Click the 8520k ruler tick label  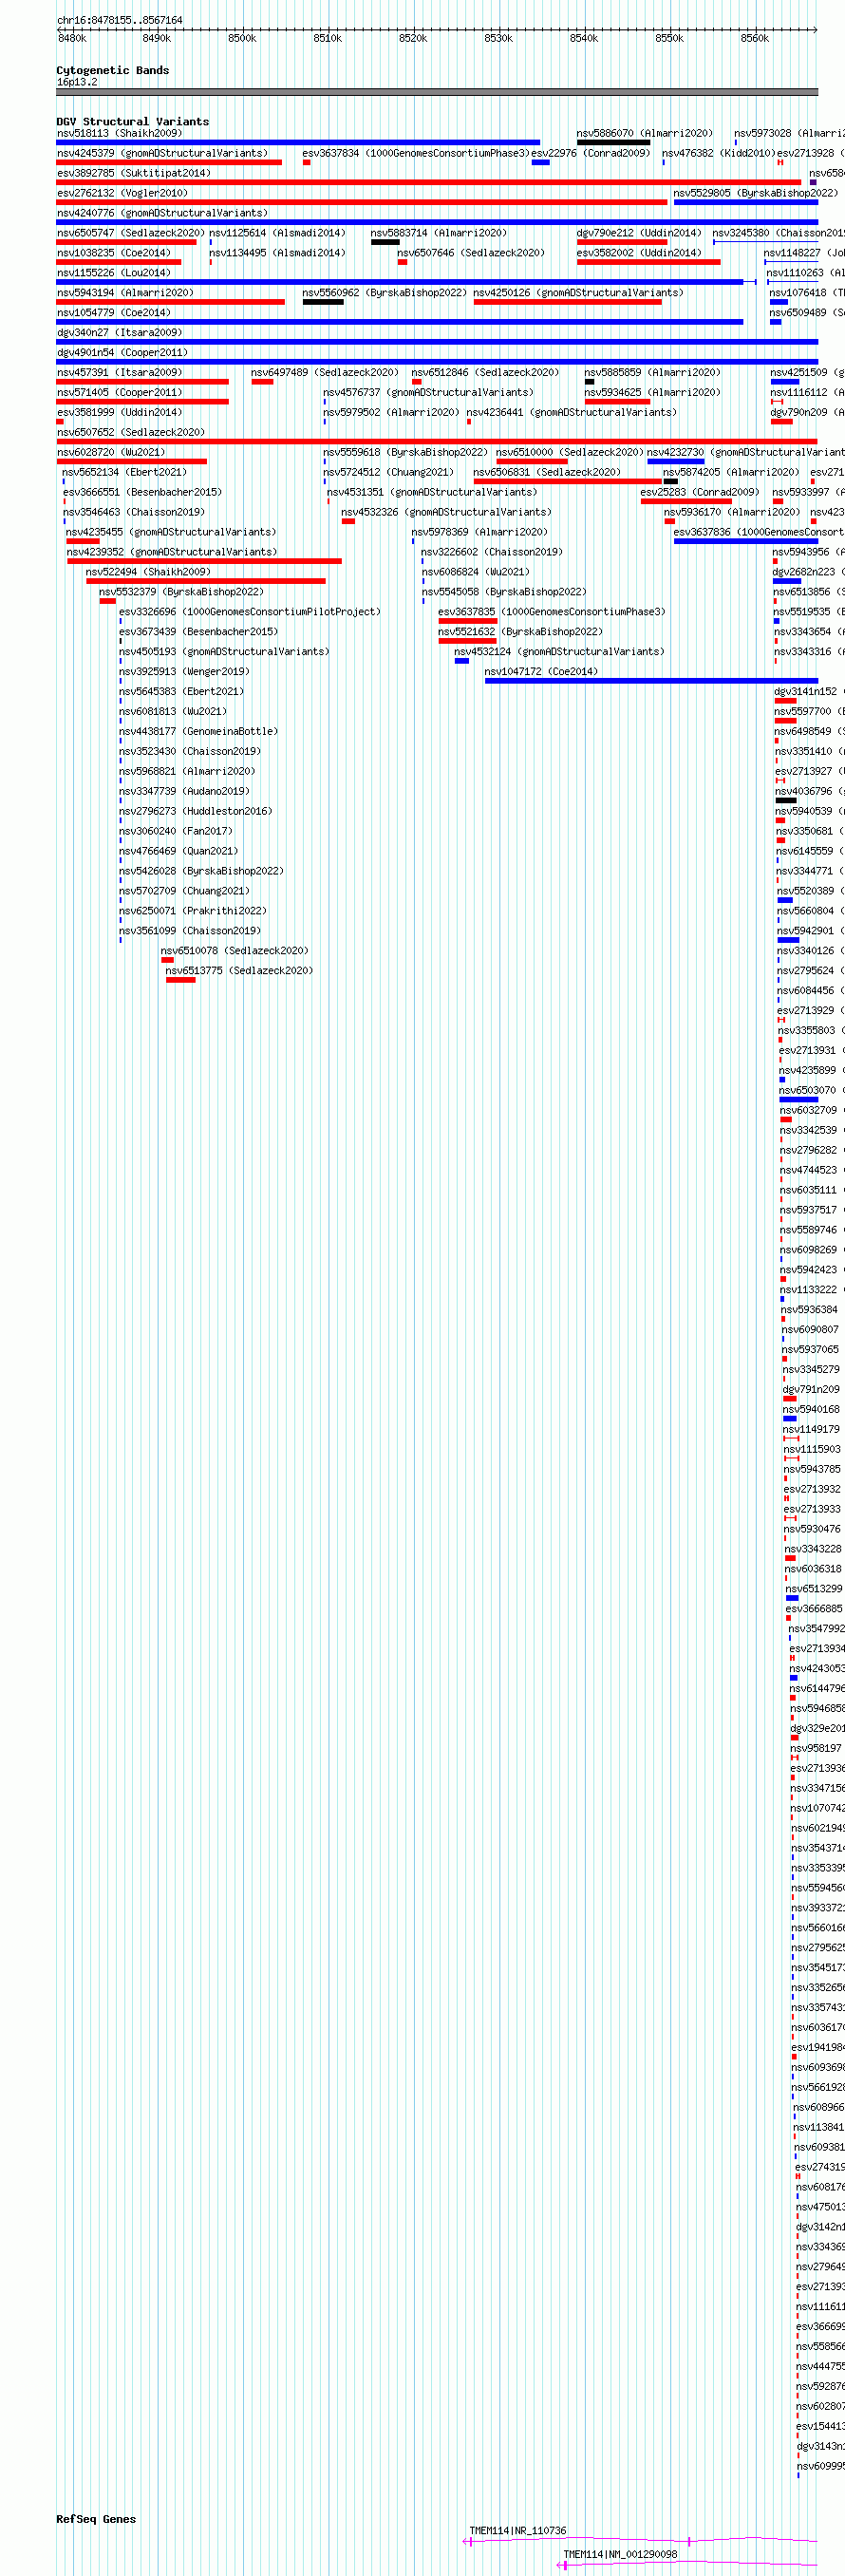click(x=413, y=38)
